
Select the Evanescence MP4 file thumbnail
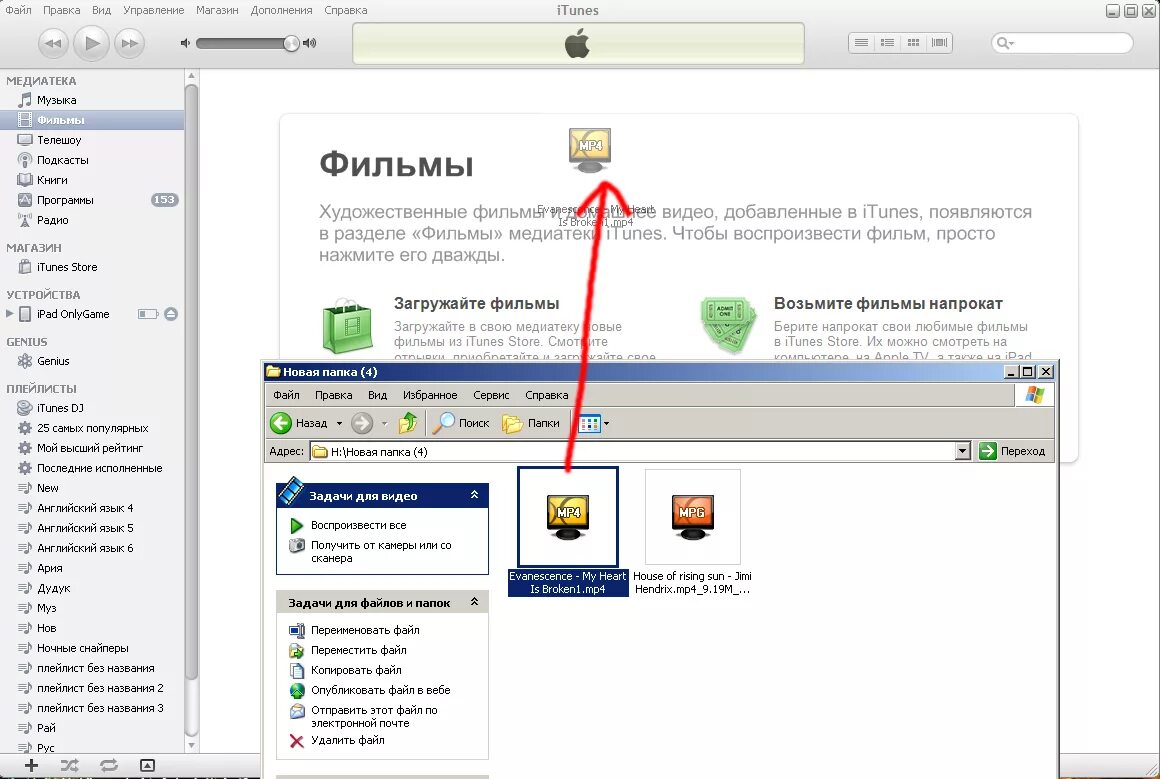pos(568,516)
